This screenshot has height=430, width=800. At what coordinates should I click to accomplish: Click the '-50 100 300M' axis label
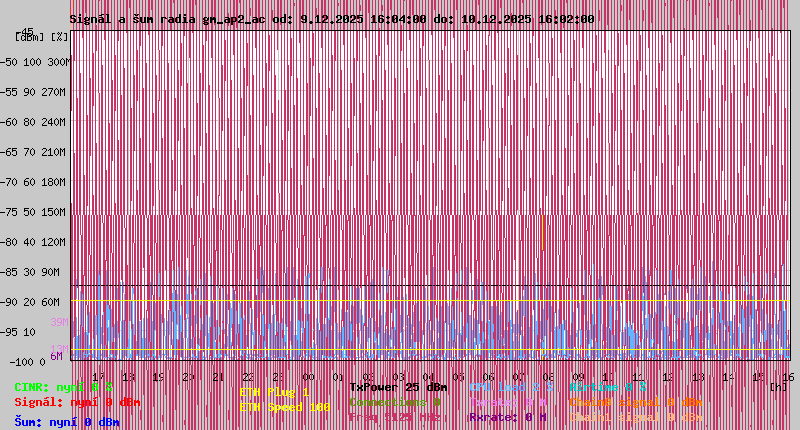click(36, 62)
